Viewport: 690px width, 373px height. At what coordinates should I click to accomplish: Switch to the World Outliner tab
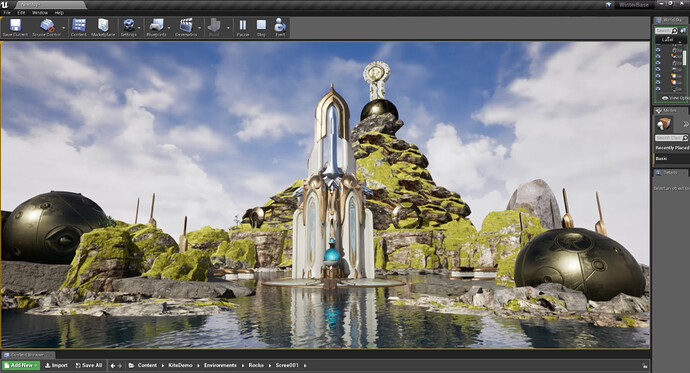[672, 20]
